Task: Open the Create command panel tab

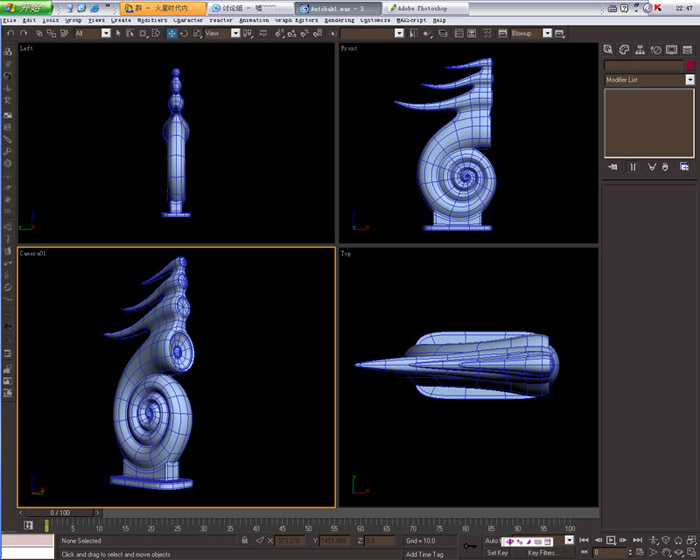Action: [x=608, y=50]
